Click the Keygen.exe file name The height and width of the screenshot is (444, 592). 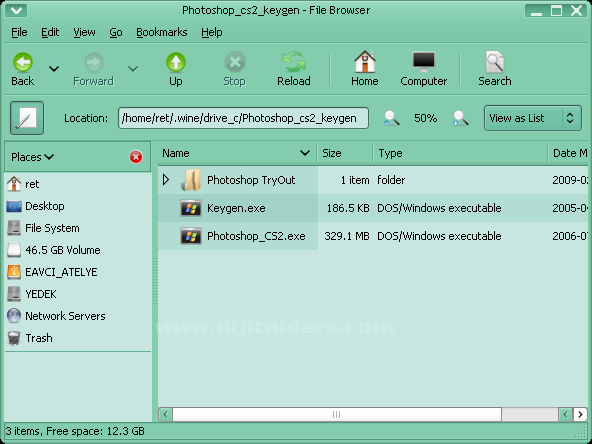coord(236,208)
